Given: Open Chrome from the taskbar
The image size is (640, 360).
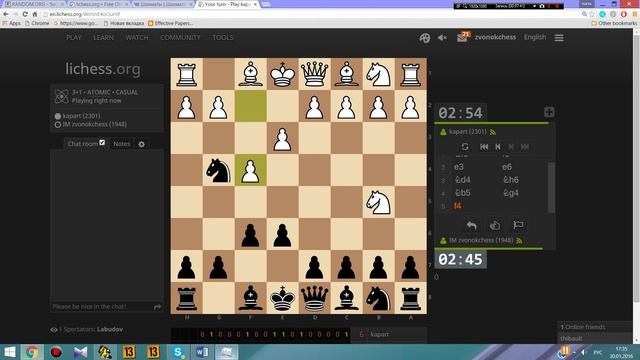Looking at the screenshot, I should [x=32, y=352].
